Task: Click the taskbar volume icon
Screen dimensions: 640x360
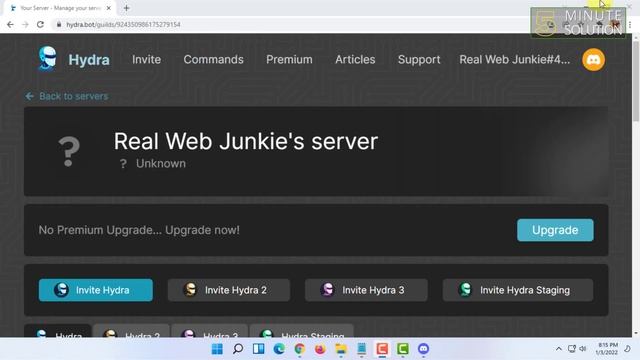Action: pos(583,349)
